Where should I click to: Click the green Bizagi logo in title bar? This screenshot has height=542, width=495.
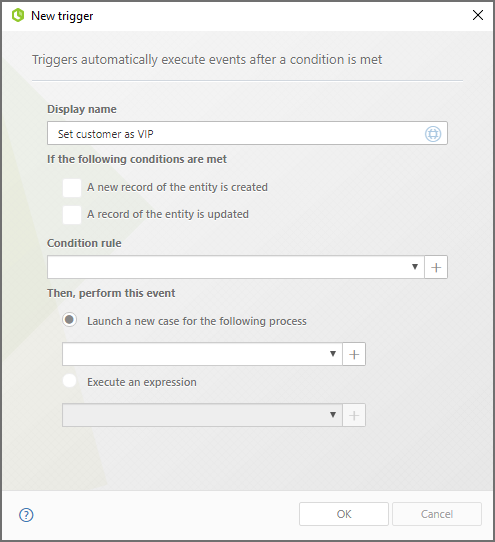(18, 16)
